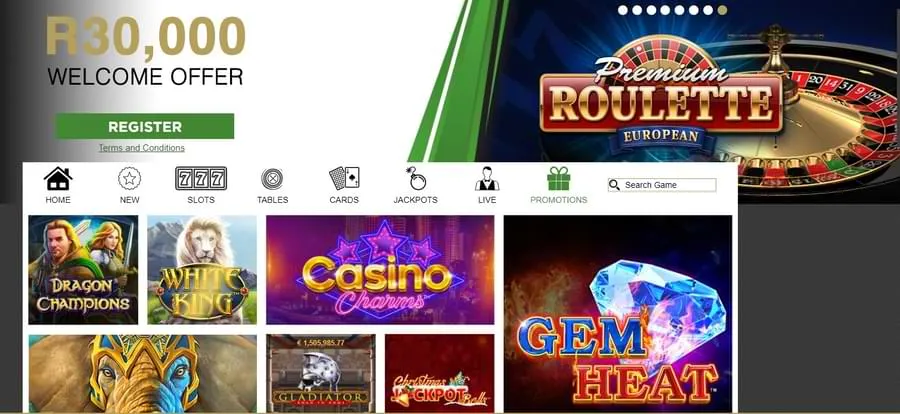
Task: Open the Terms and Conditions link
Action: tap(142, 148)
